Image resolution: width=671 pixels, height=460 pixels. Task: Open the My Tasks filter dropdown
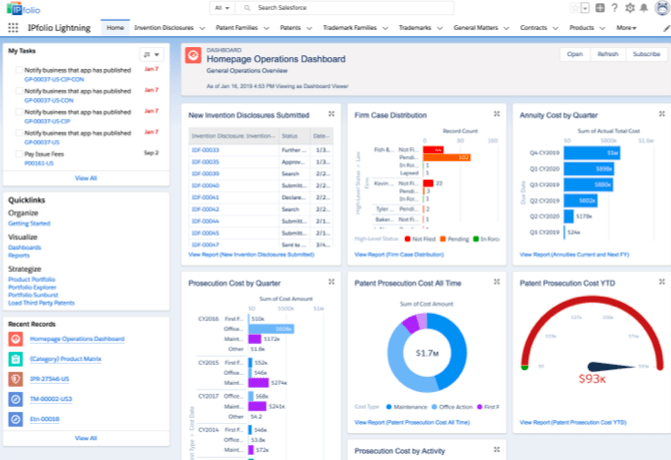(151, 54)
